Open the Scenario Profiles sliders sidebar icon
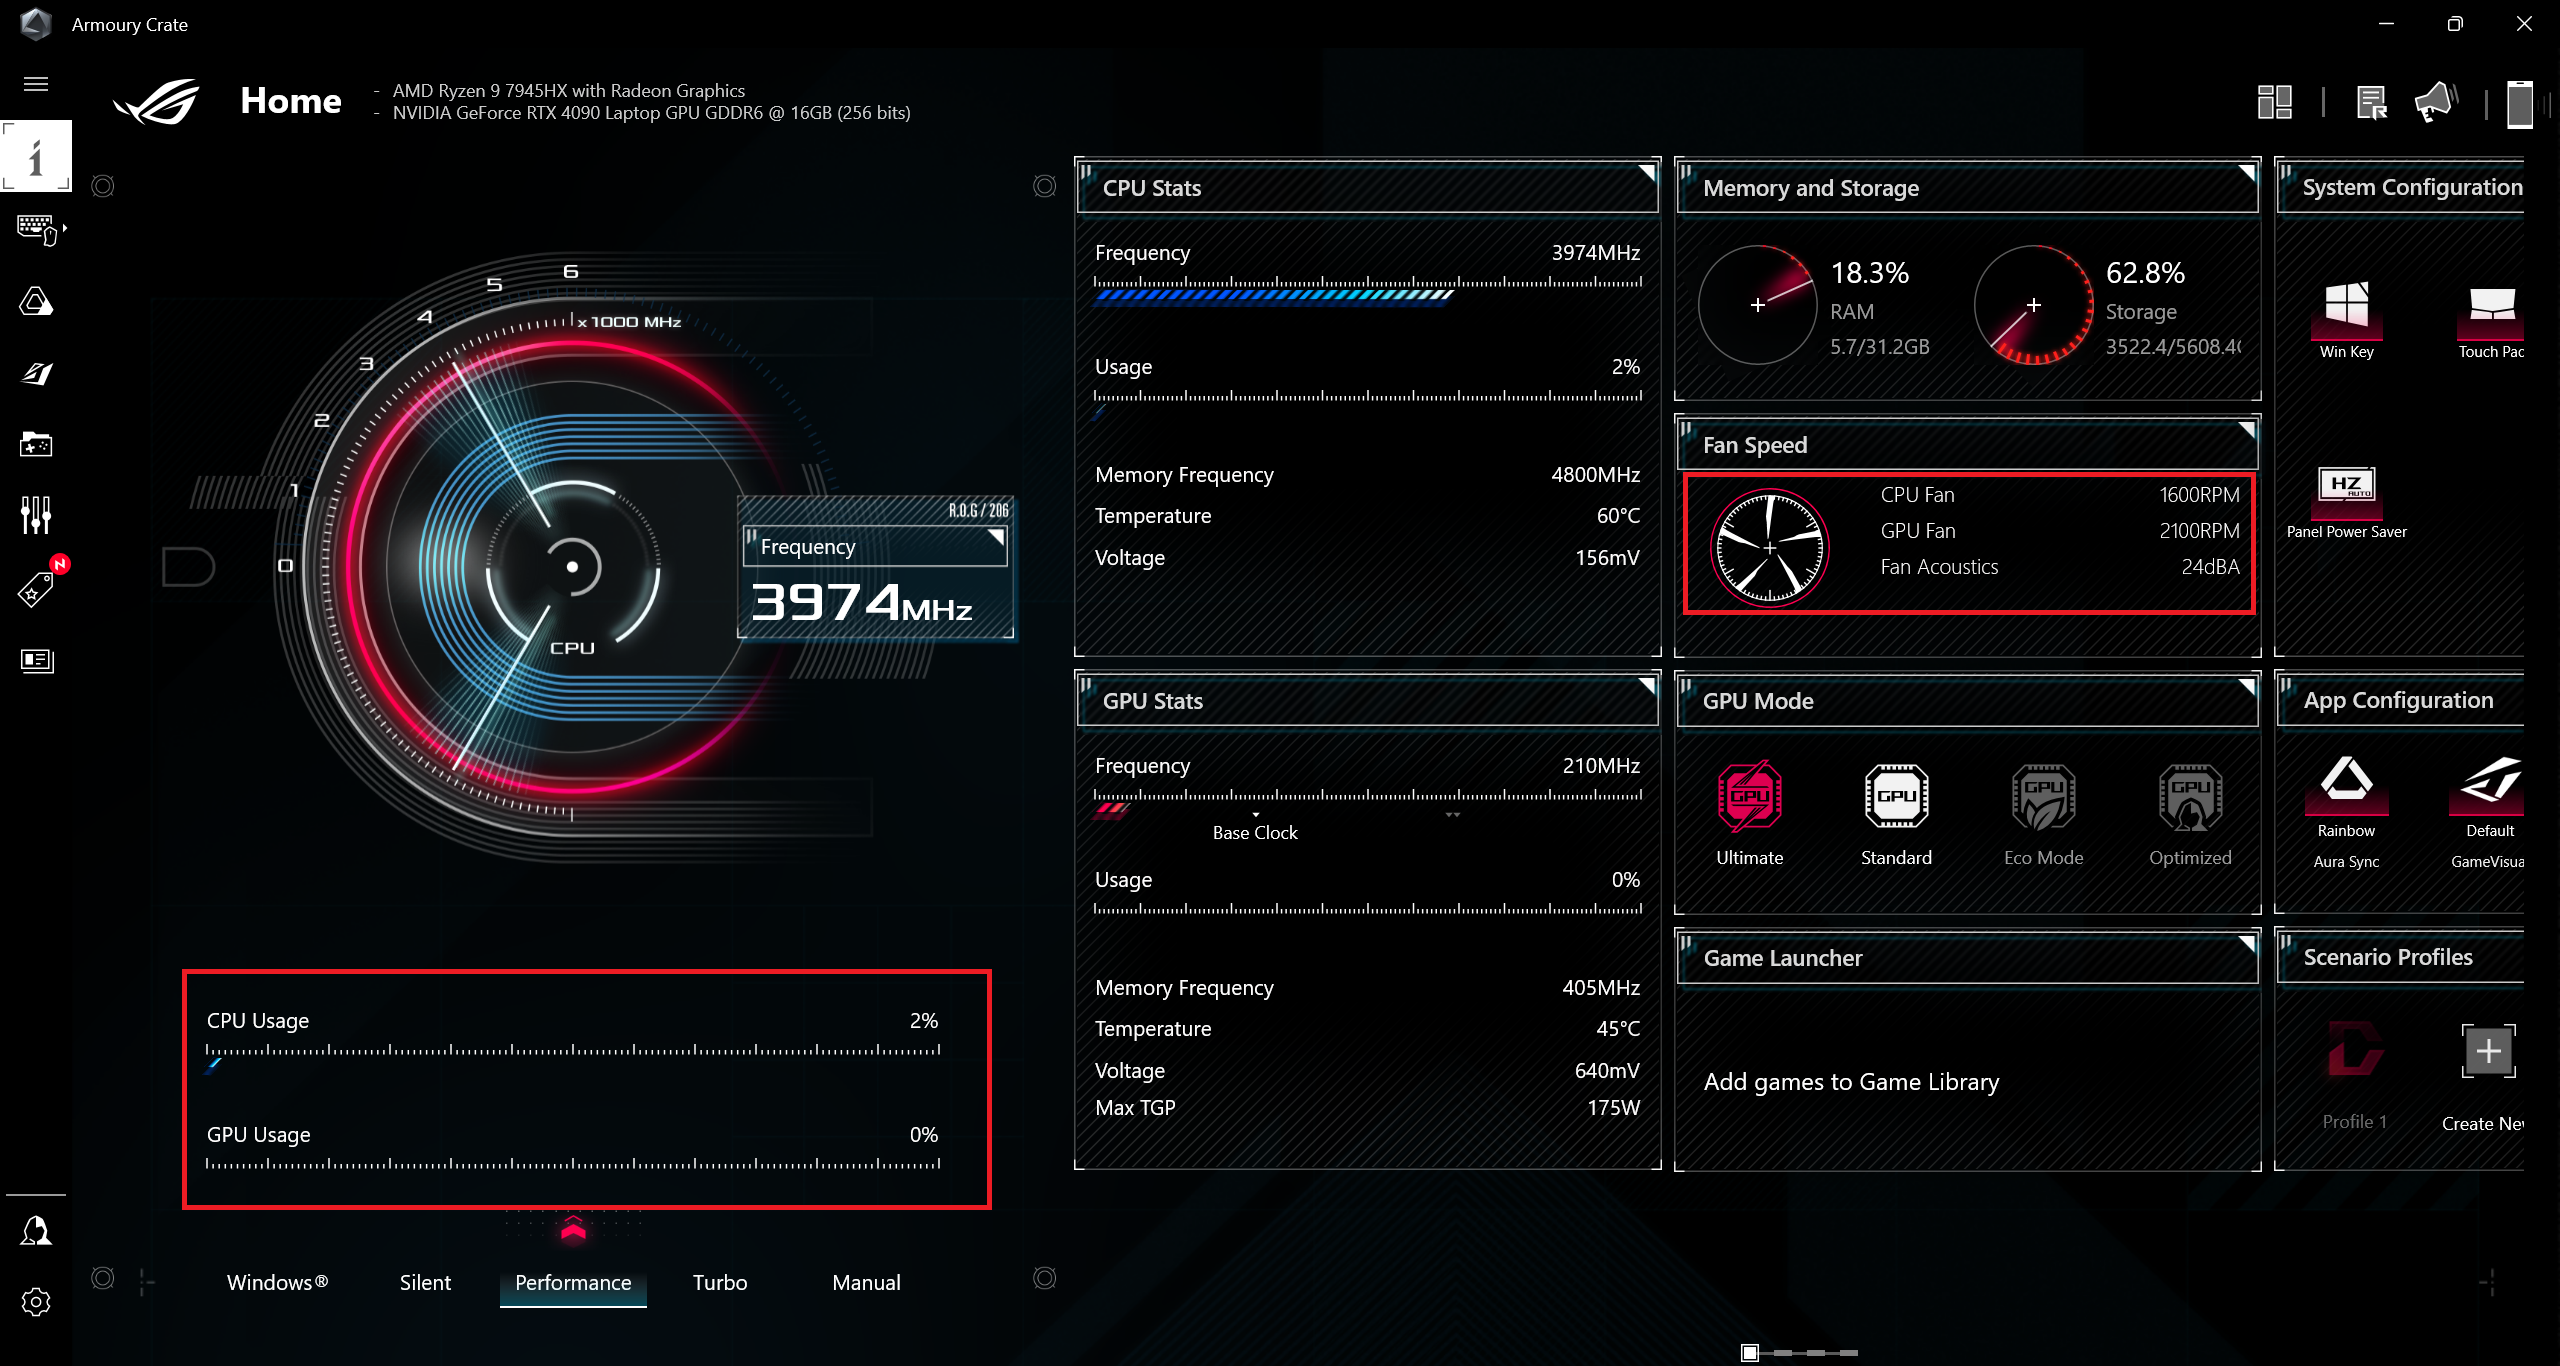Image resolution: width=2560 pixels, height=1366 pixels. (x=36, y=515)
